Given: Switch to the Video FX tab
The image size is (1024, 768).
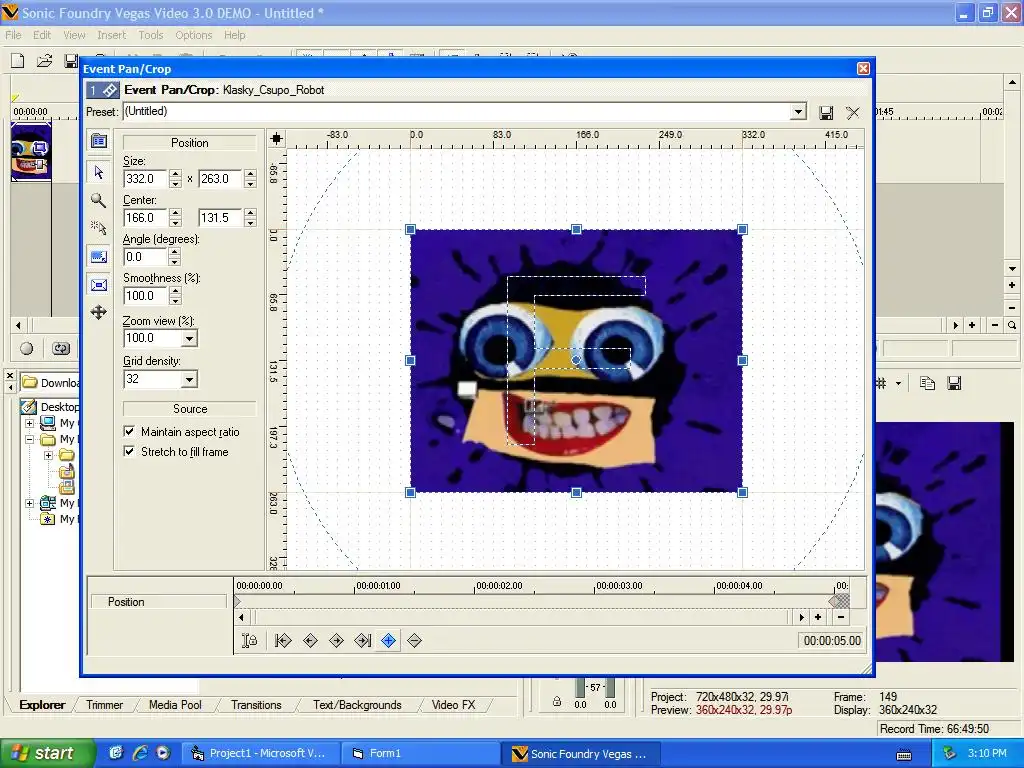Looking at the screenshot, I should tap(453, 705).
